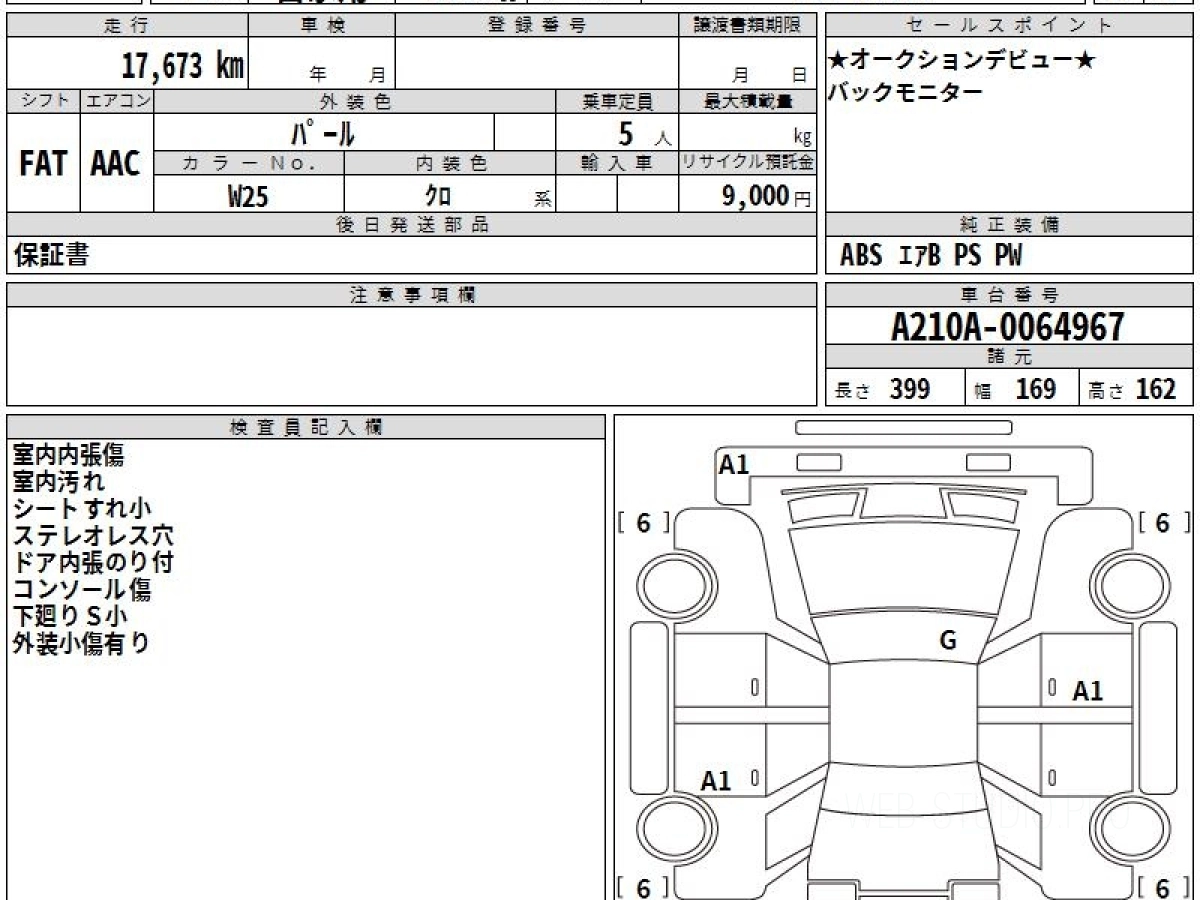Select inspector note 室内汚れ
The height and width of the screenshot is (900, 1200).
[x=59, y=482]
